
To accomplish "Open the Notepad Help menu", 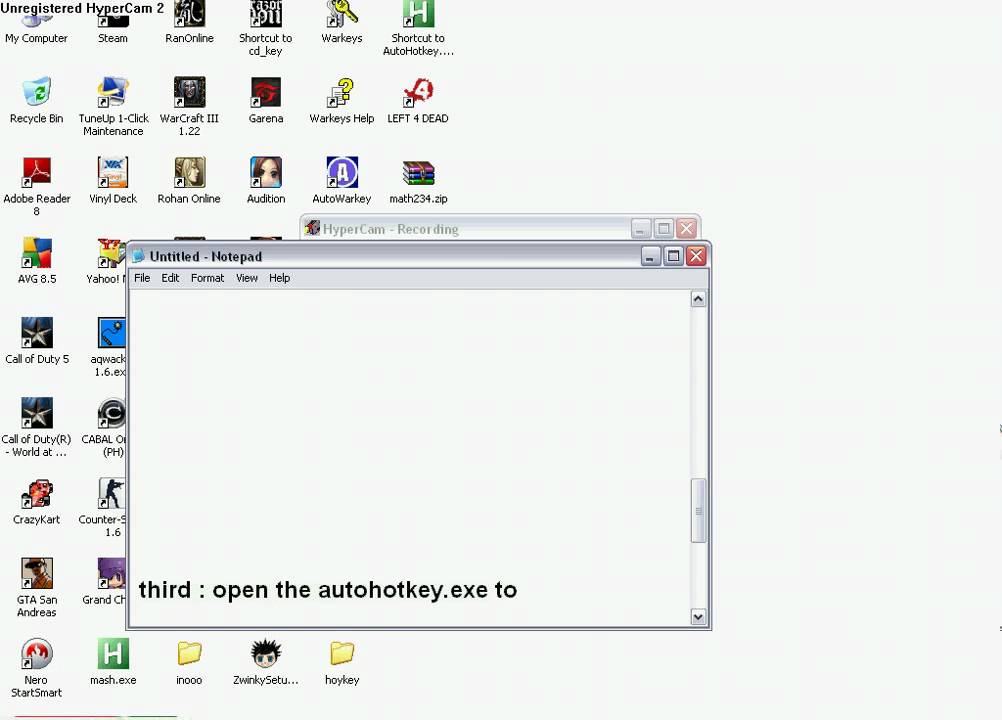I will [x=279, y=278].
